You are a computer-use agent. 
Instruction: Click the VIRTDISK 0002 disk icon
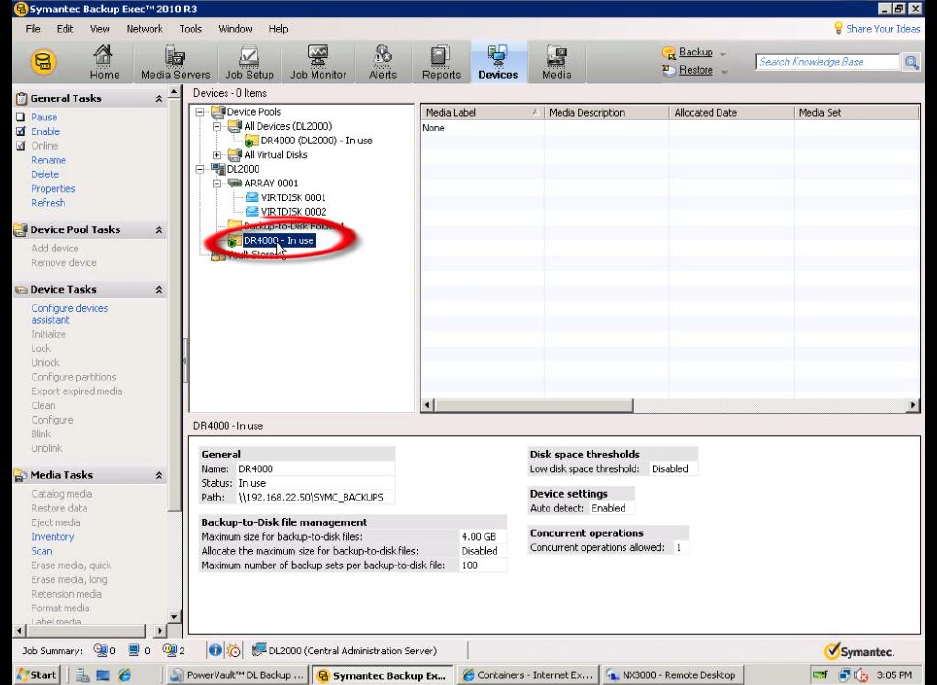(x=252, y=212)
